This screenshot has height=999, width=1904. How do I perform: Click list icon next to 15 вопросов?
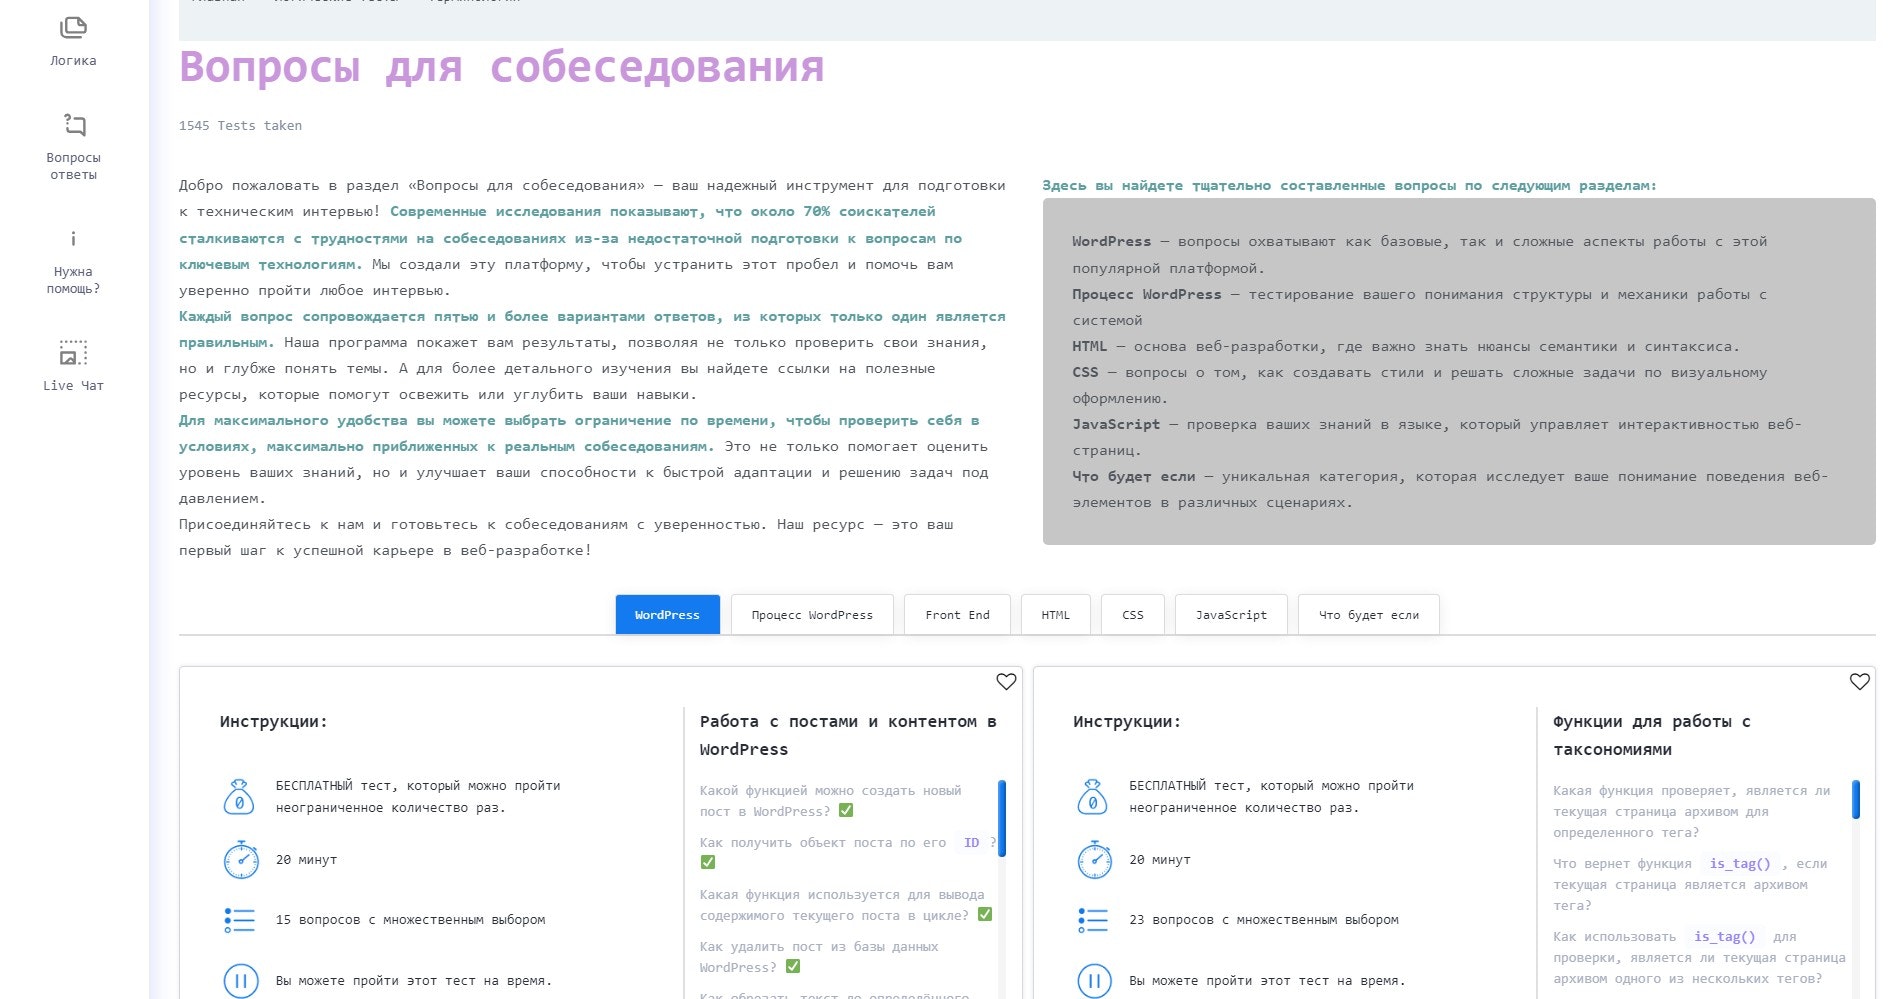[240, 920]
